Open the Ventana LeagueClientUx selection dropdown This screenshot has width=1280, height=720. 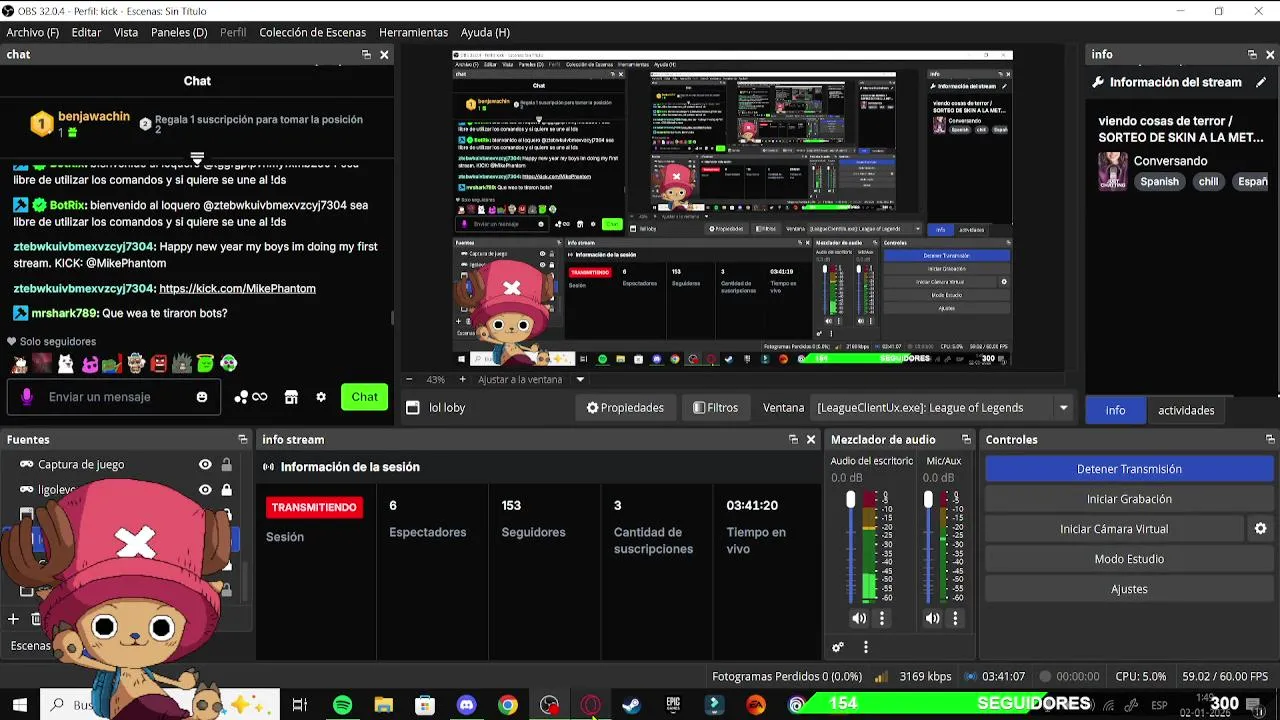(1063, 408)
